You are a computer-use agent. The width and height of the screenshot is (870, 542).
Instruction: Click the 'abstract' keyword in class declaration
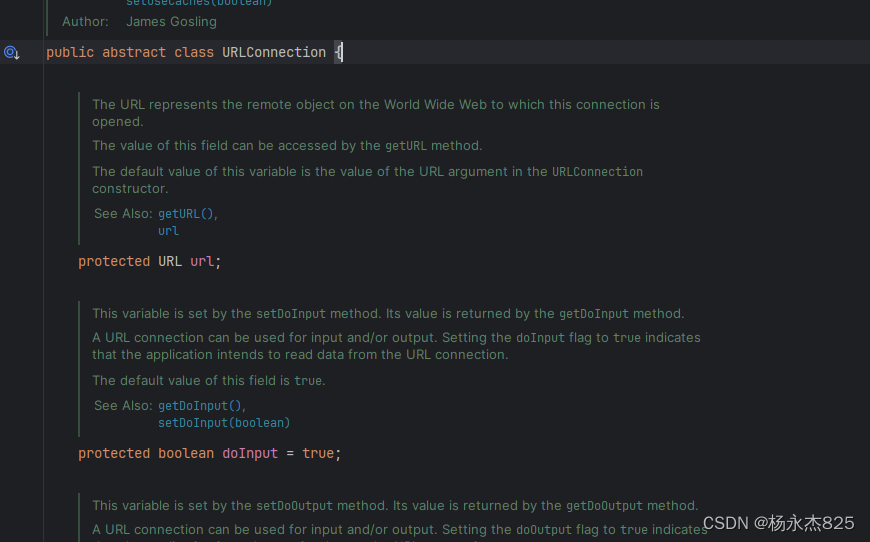pos(134,52)
